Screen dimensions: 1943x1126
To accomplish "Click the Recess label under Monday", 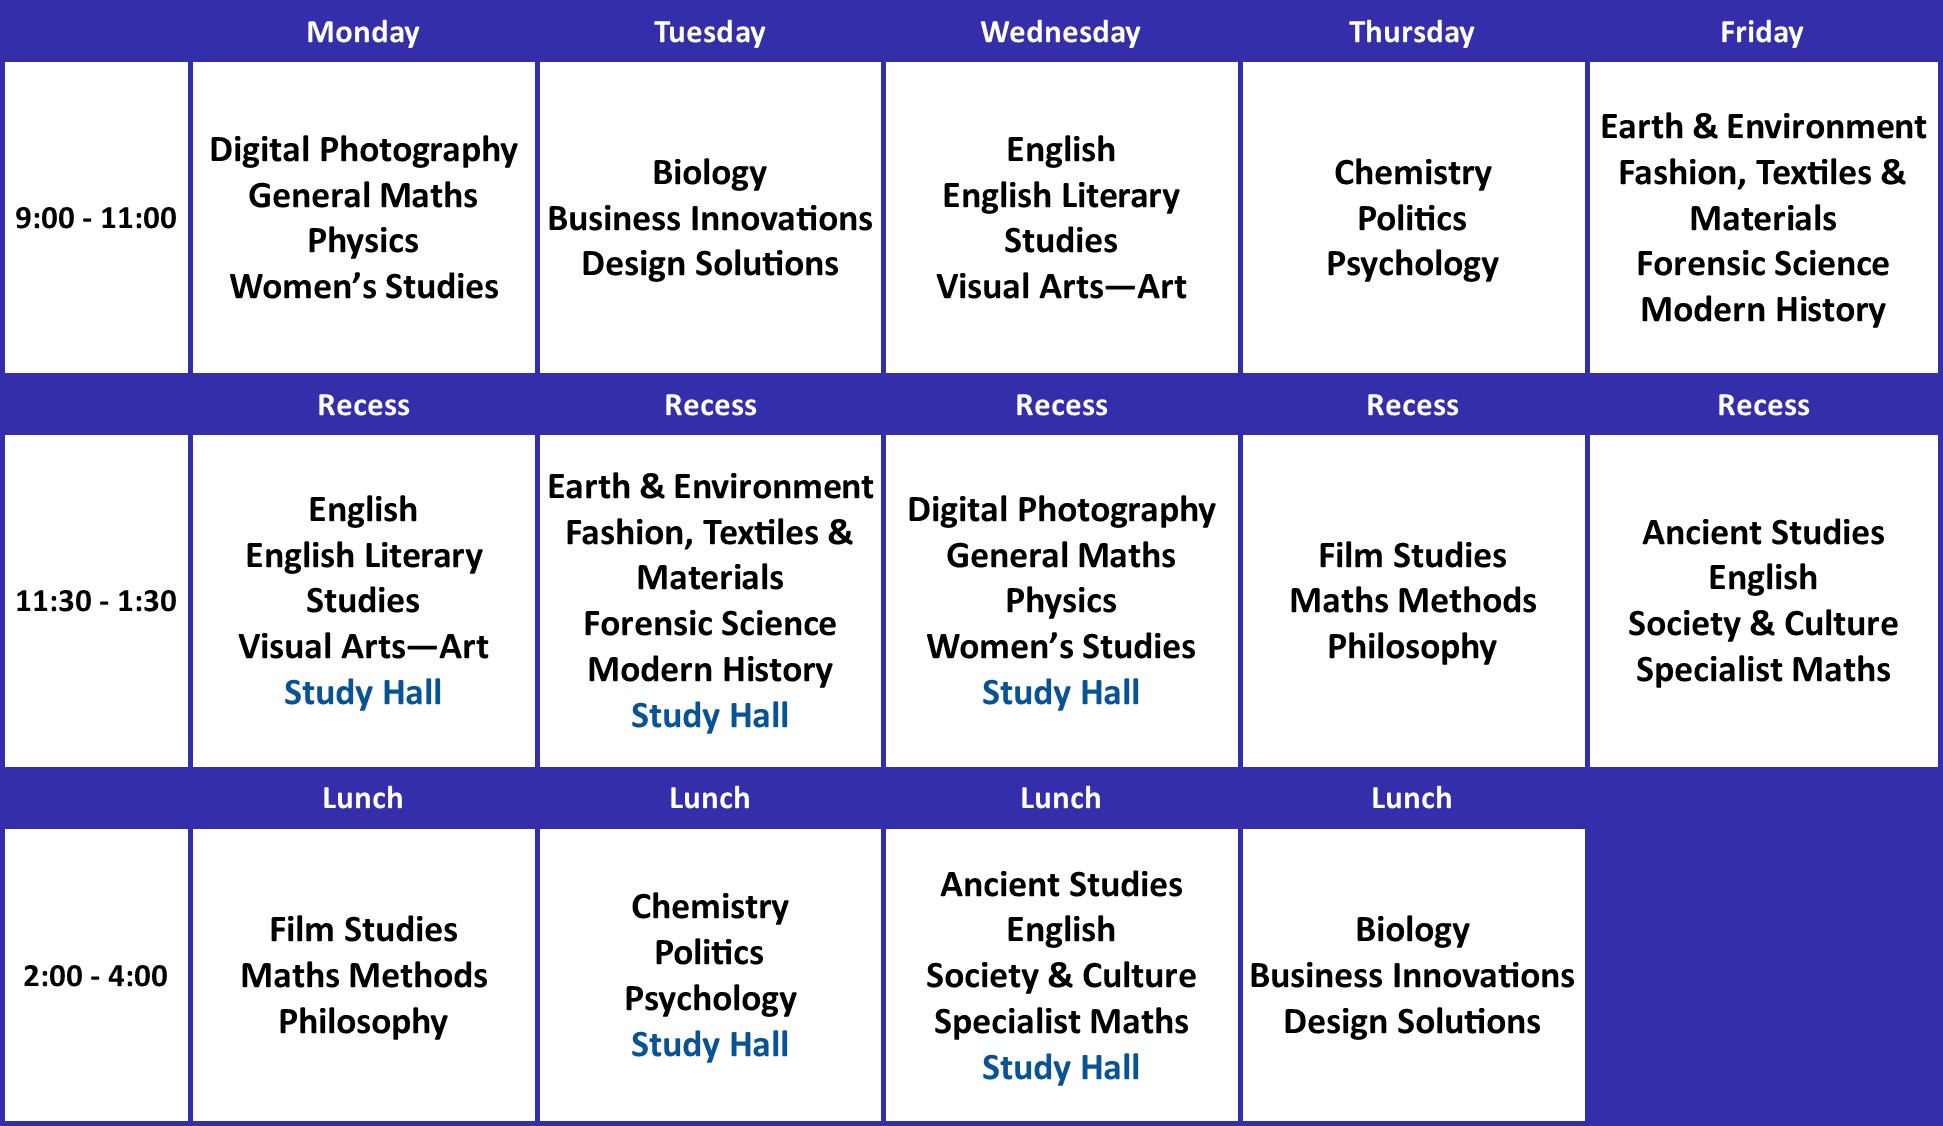I will pos(363,405).
